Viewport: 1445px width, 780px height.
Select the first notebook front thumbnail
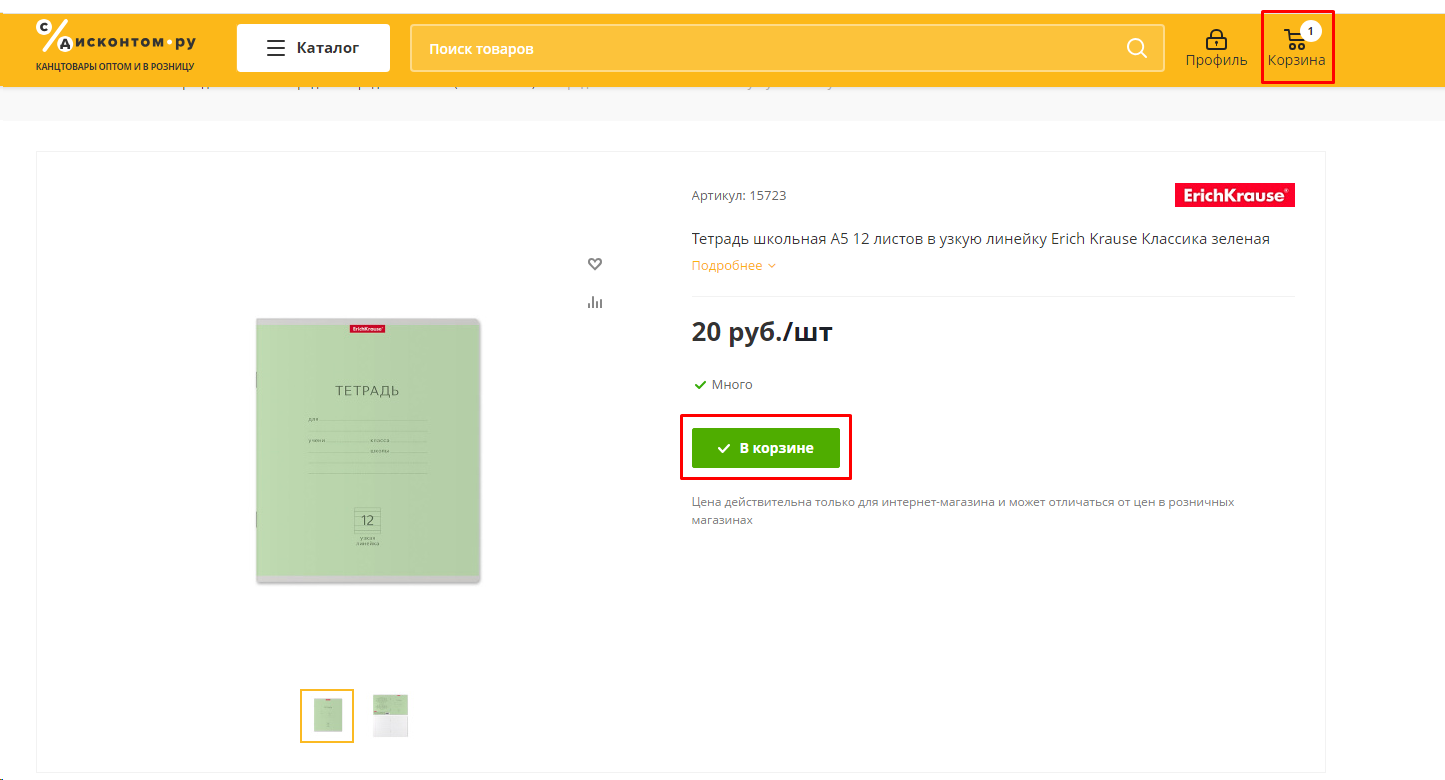(x=327, y=716)
